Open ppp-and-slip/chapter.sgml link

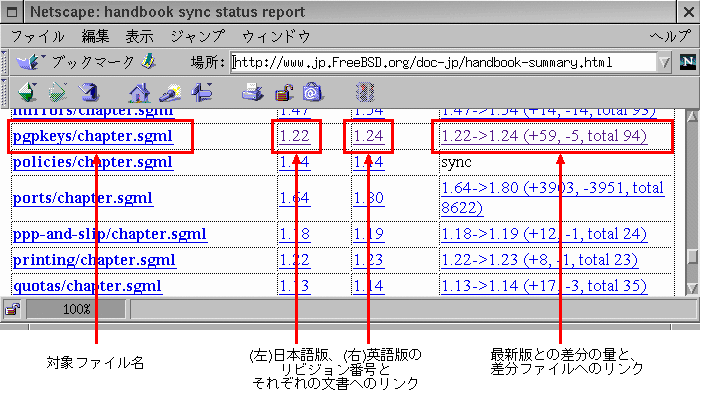pos(110,234)
